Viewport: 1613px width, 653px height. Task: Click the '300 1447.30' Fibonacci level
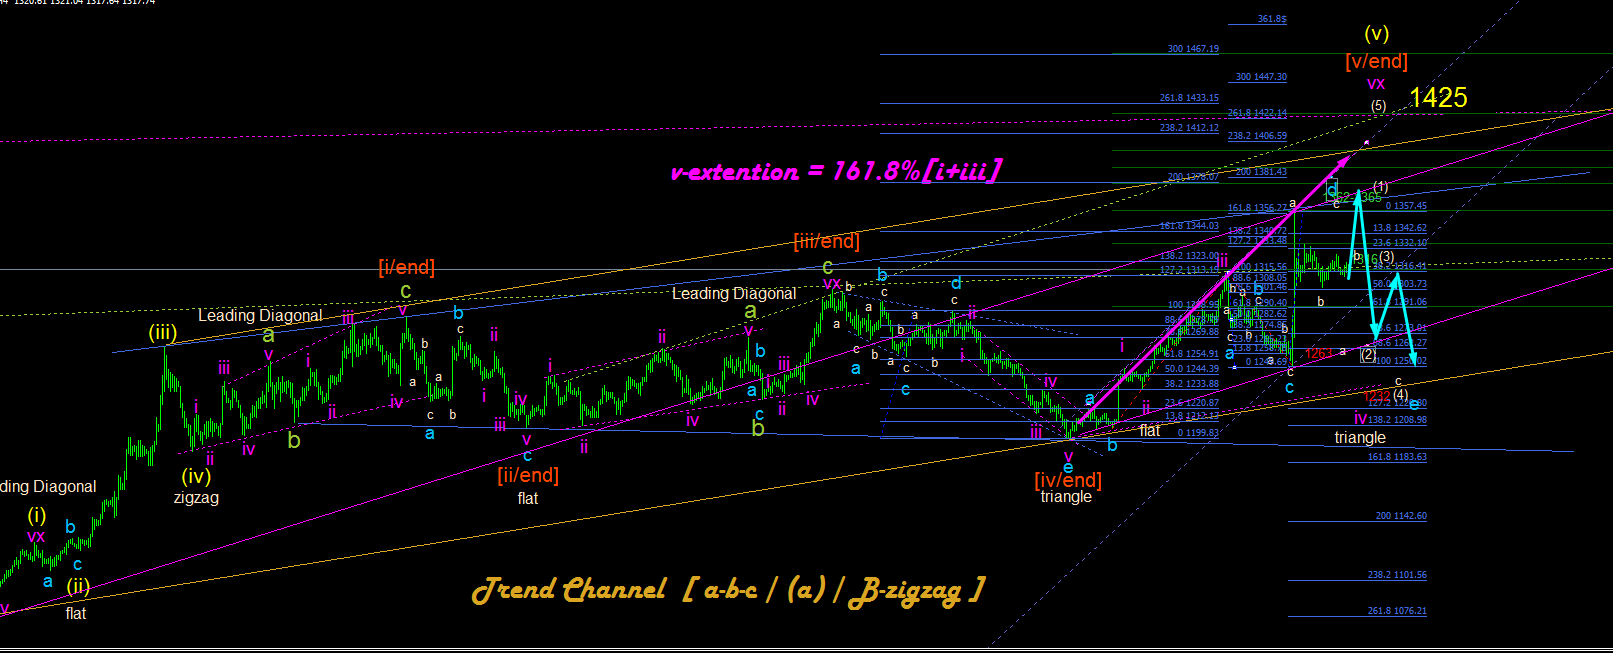(1261, 77)
